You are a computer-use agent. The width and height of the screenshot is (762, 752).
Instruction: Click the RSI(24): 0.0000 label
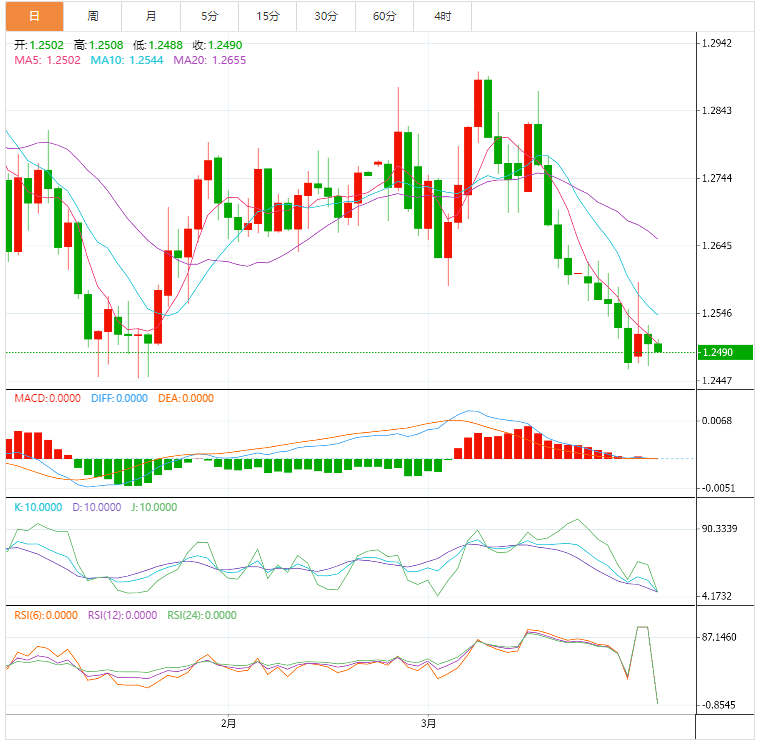[202, 615]
